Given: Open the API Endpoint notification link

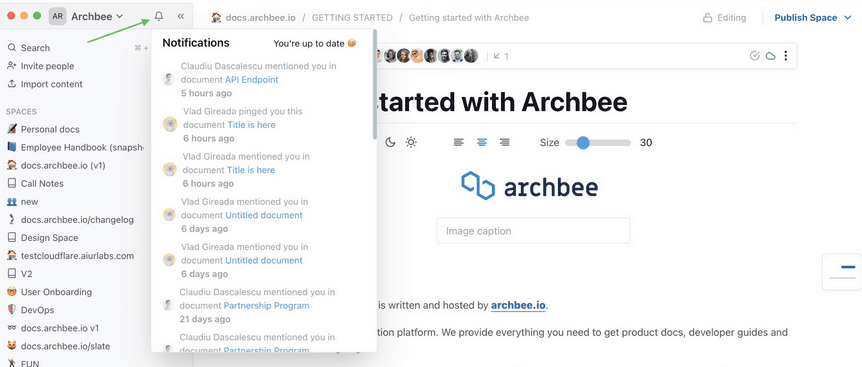Looking at the screenshot, I should tap(252, 80).
